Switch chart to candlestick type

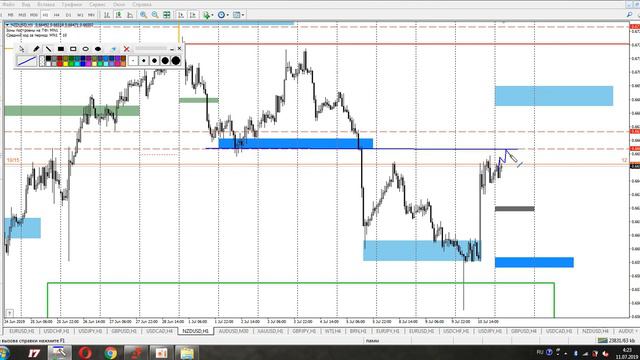point(118,15)
